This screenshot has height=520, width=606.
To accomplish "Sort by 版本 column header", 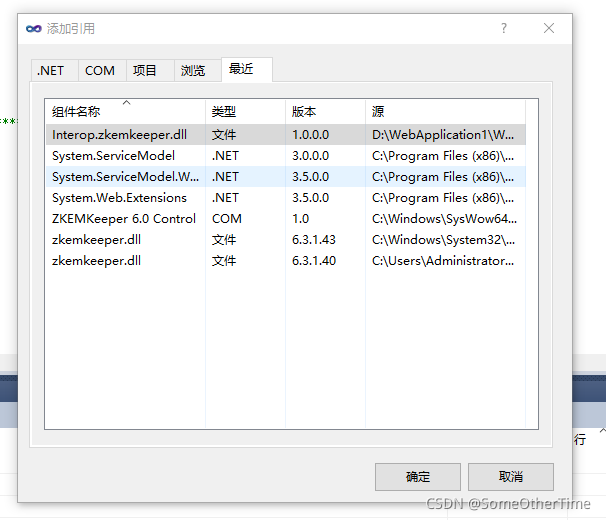I will click(325, 111).
